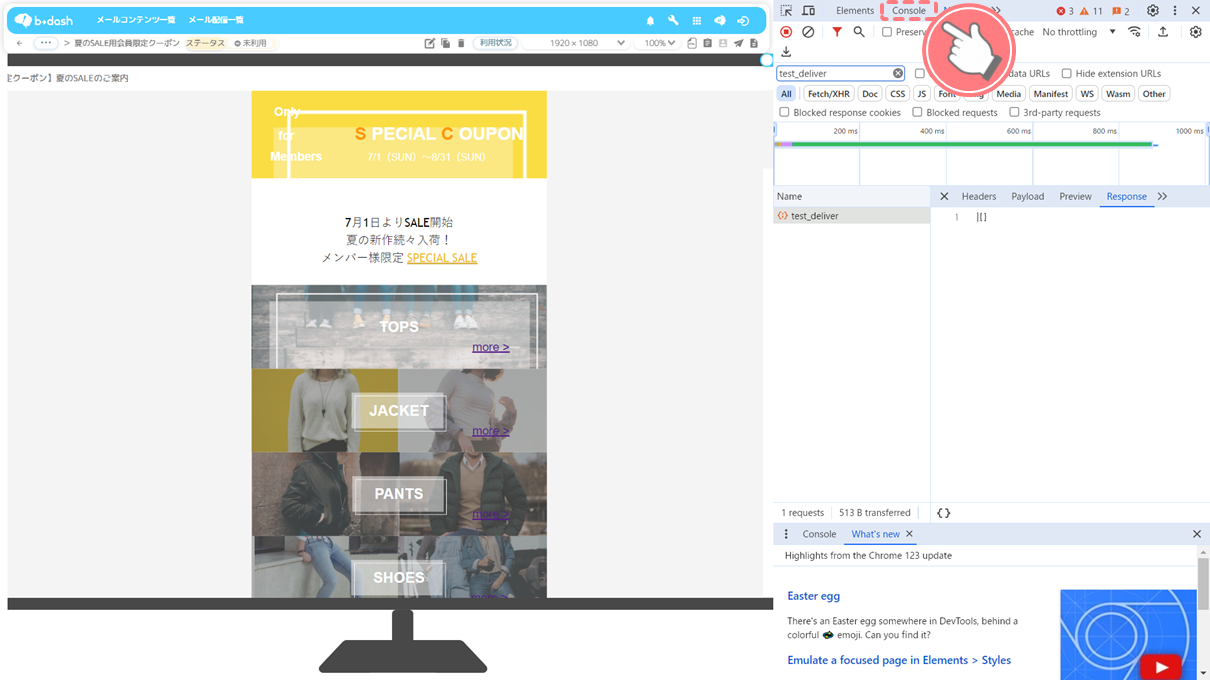Open Emulate a focused page link

pos(899,660)
